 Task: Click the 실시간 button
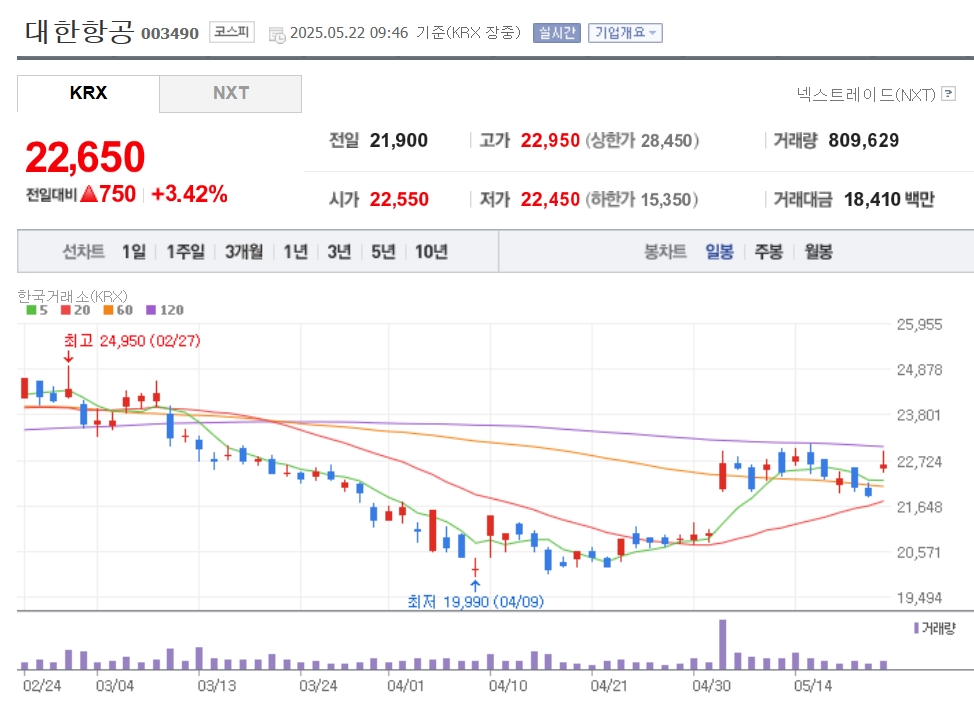pyautogui.click(x=557, y=32)
